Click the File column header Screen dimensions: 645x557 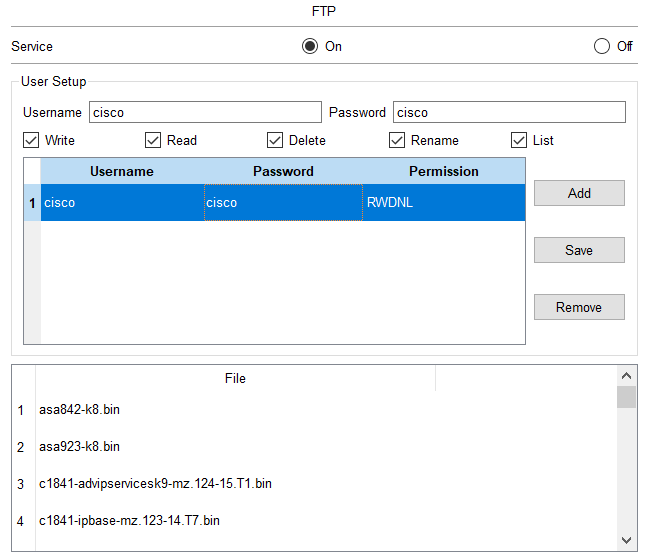[x=235, y=378]
